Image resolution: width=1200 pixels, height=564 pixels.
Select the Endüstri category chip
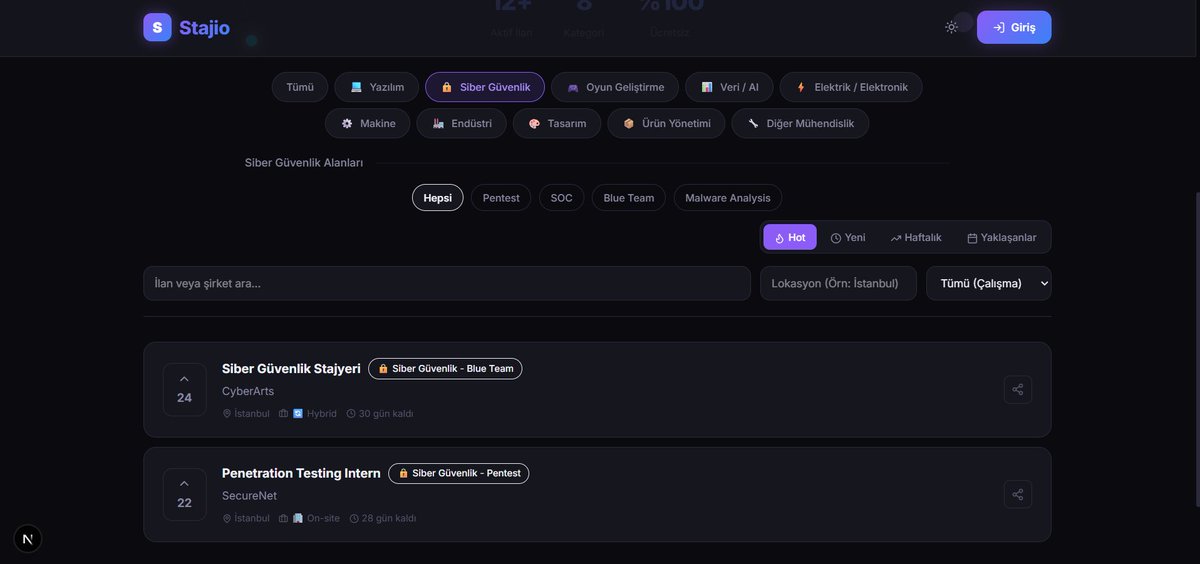click(461, 123)
